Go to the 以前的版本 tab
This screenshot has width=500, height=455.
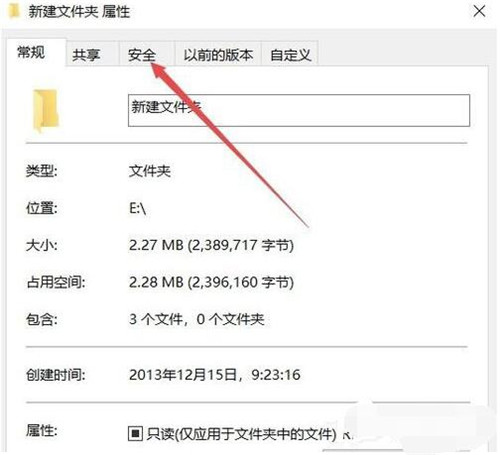pyautogui.click(x=218, y=54)
